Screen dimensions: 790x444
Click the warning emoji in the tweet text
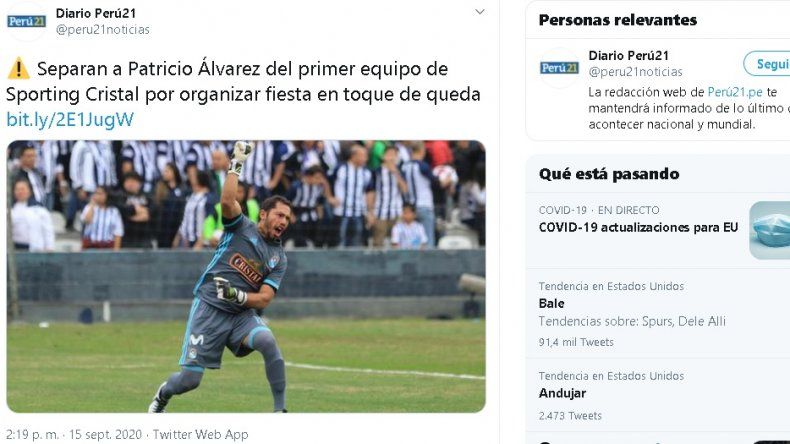pos(19,69)
